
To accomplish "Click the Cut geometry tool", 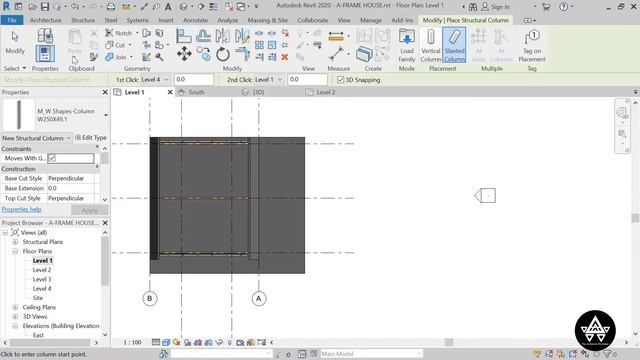I will (x=116, y=45).
